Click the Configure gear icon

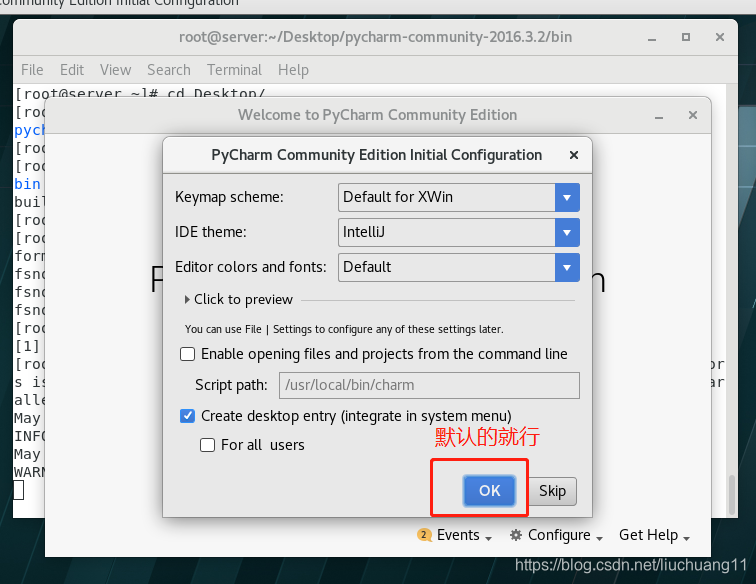tap(516, 535)
